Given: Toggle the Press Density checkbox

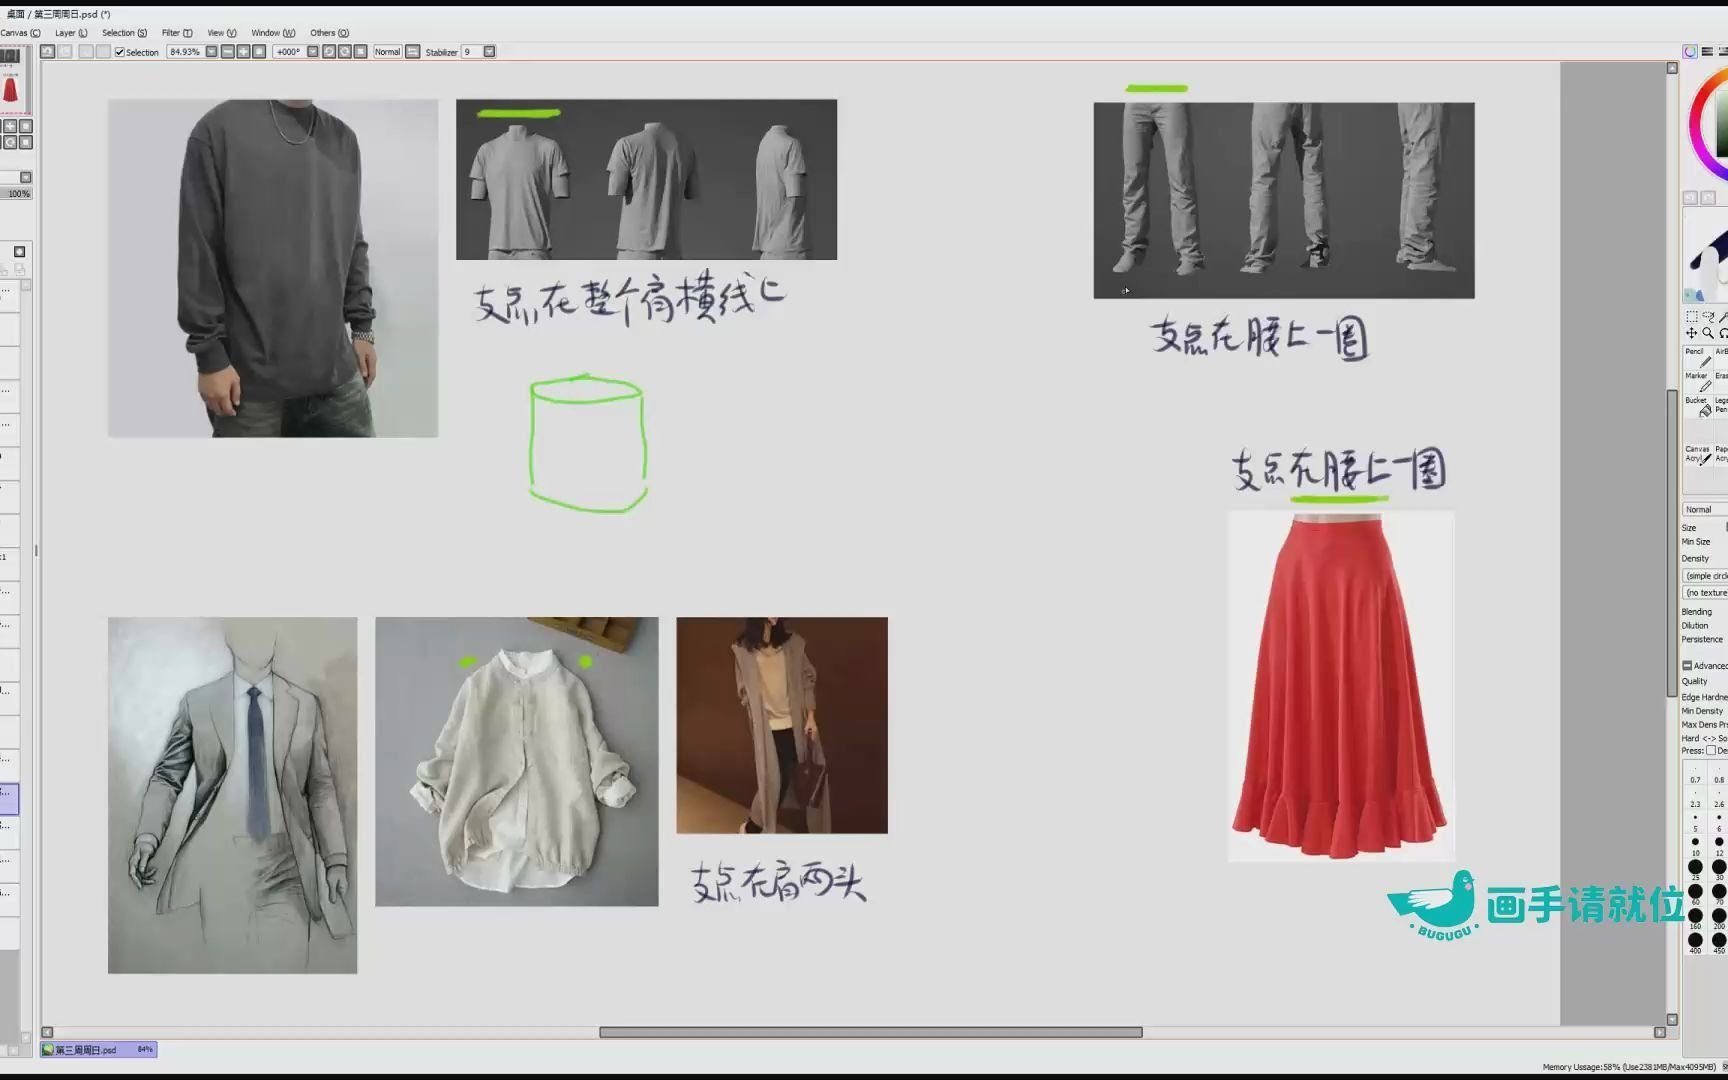Looking at the screenshot, I should click(1710, 750).
